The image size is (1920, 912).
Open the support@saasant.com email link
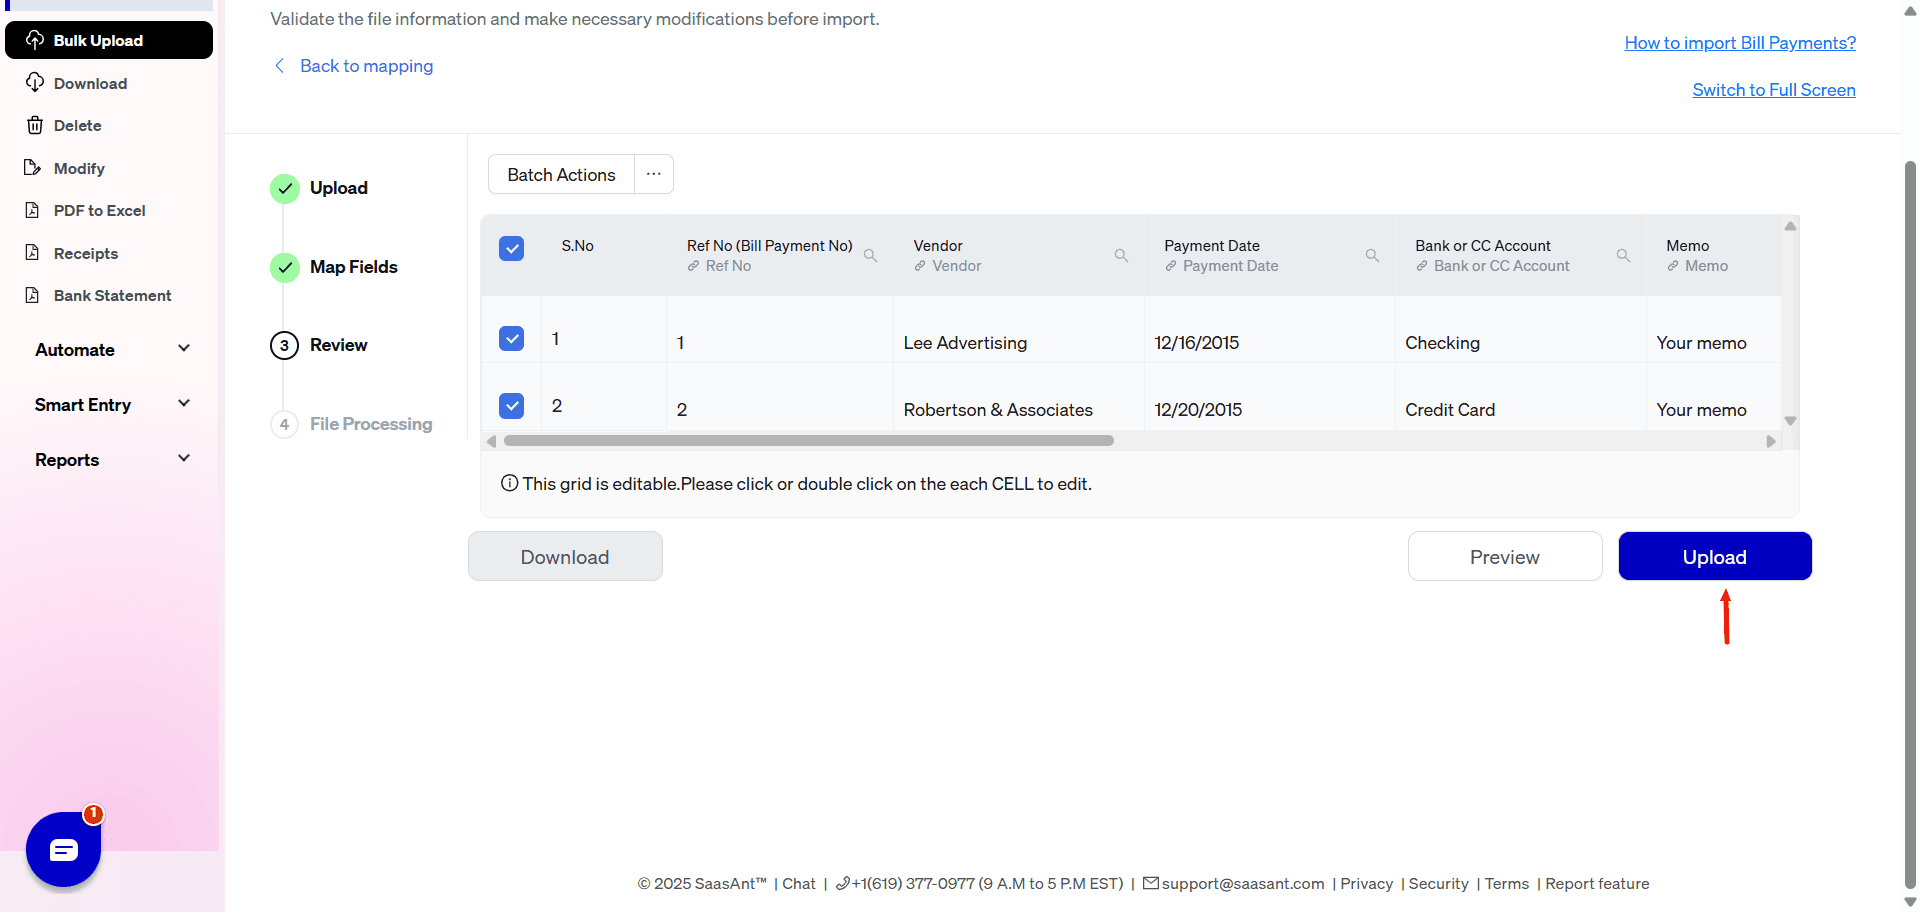(x=1243, y=883)
